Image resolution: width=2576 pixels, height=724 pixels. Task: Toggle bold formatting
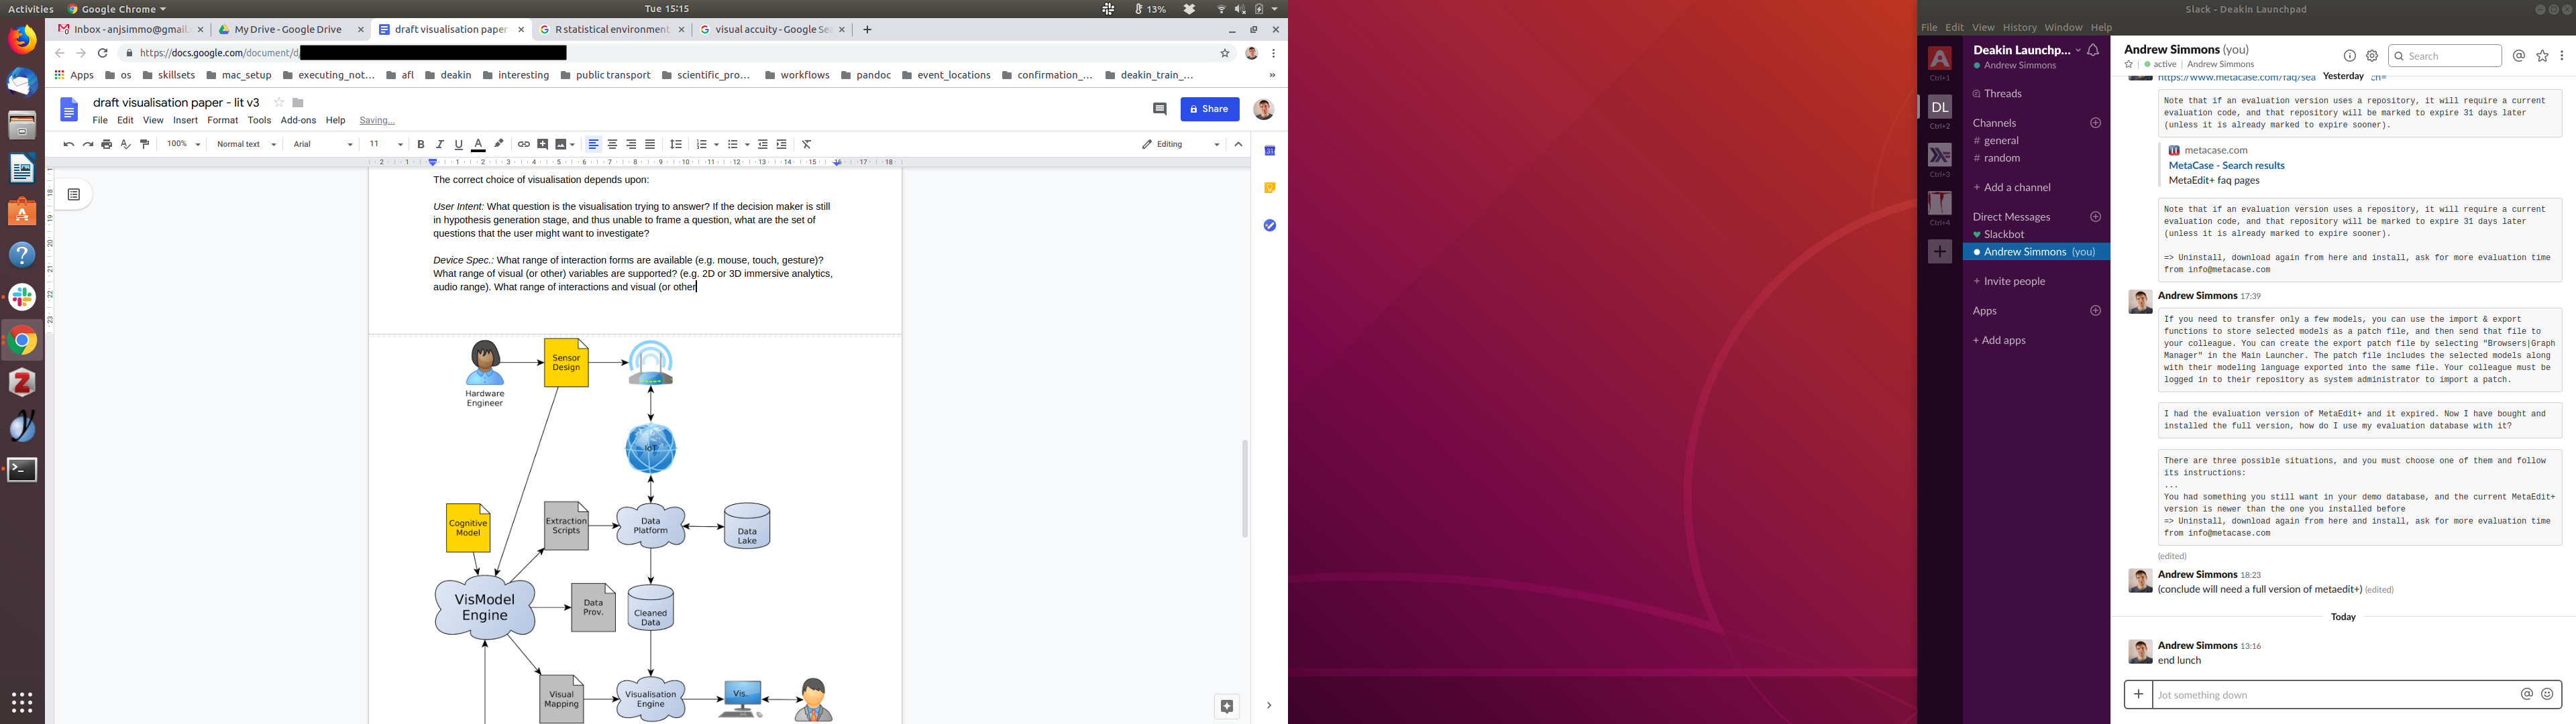[x=421, y=145]
